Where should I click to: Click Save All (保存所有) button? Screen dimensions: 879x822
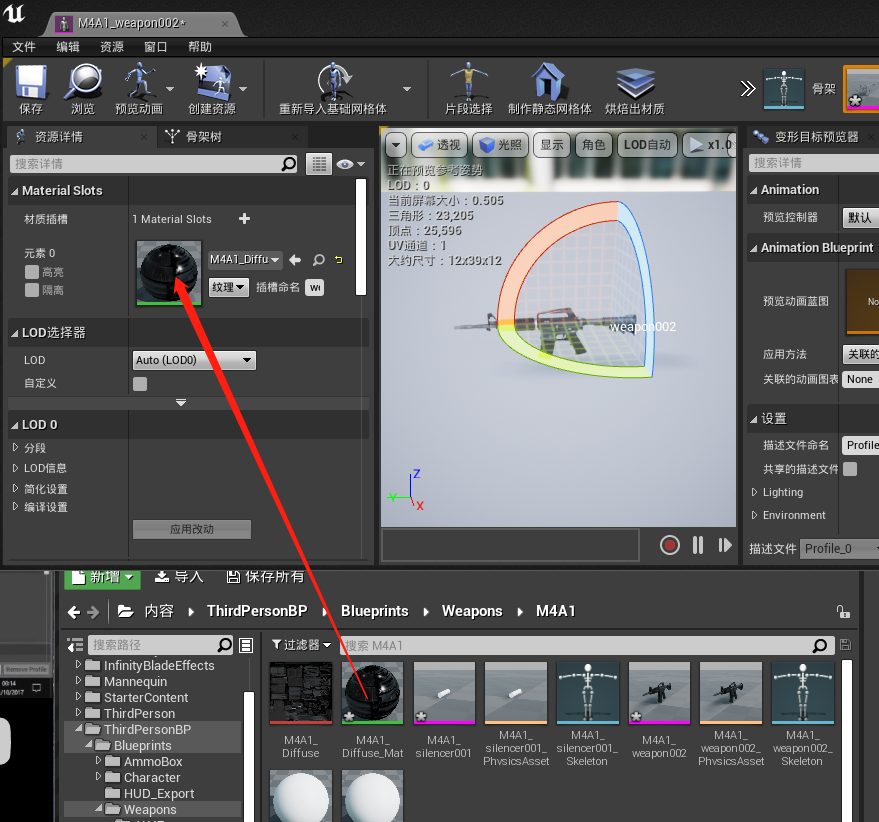(265, 577)
